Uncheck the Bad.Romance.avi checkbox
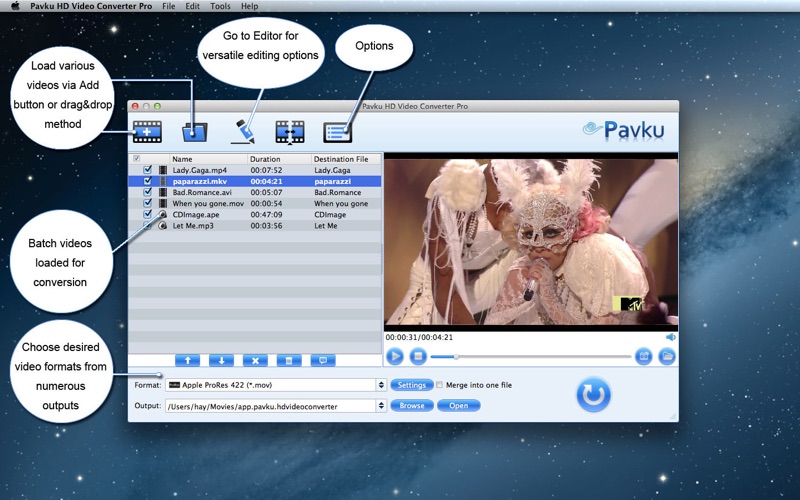Screen dimensions: 800x500 pos(147,192)
